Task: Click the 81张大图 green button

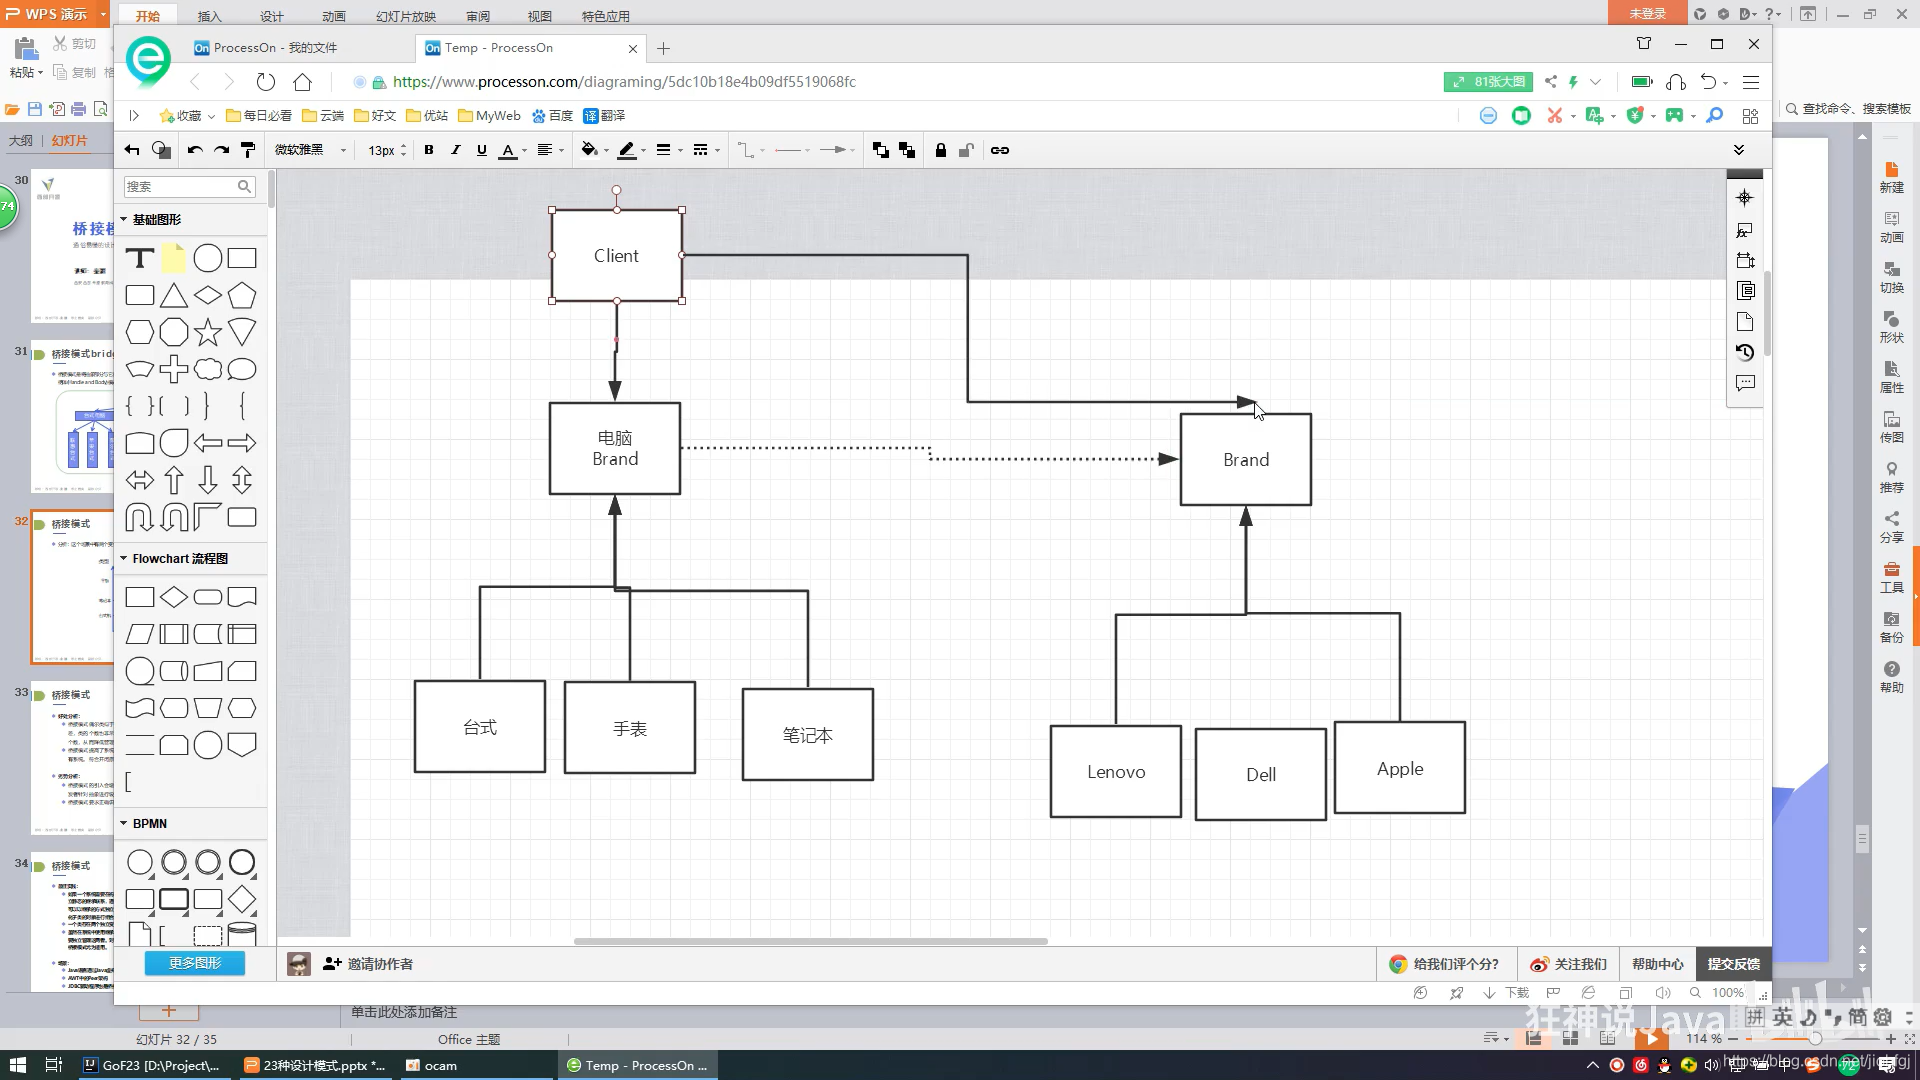Action: (x=1488, y=82)
